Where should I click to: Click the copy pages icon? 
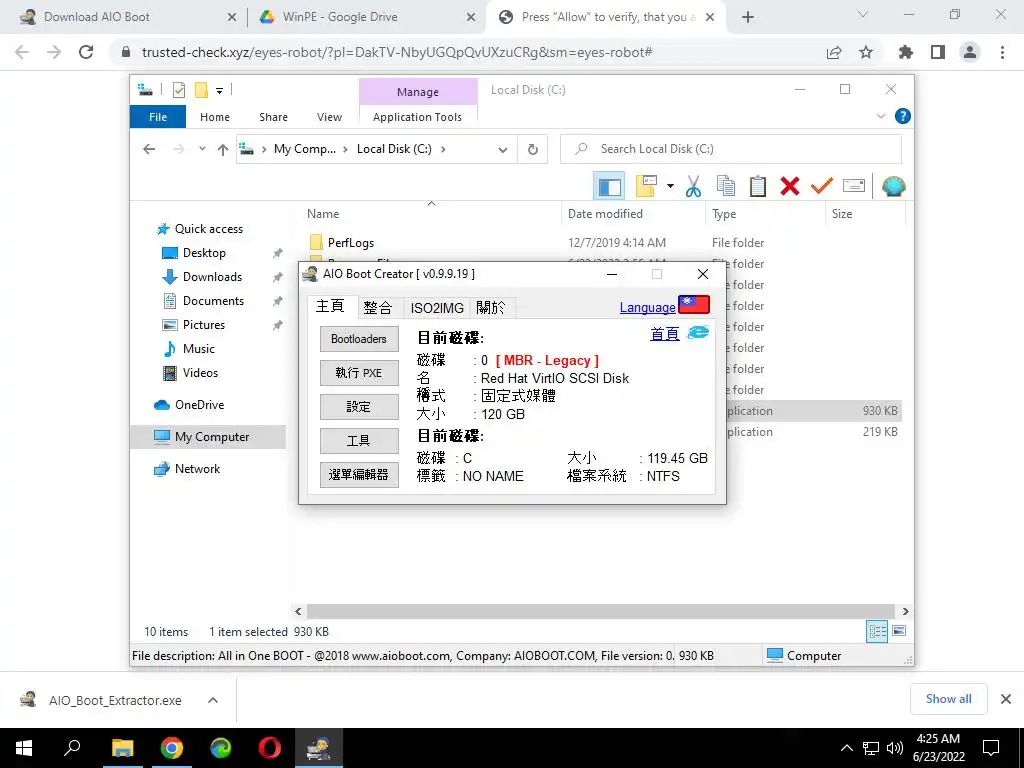point(726,186)
